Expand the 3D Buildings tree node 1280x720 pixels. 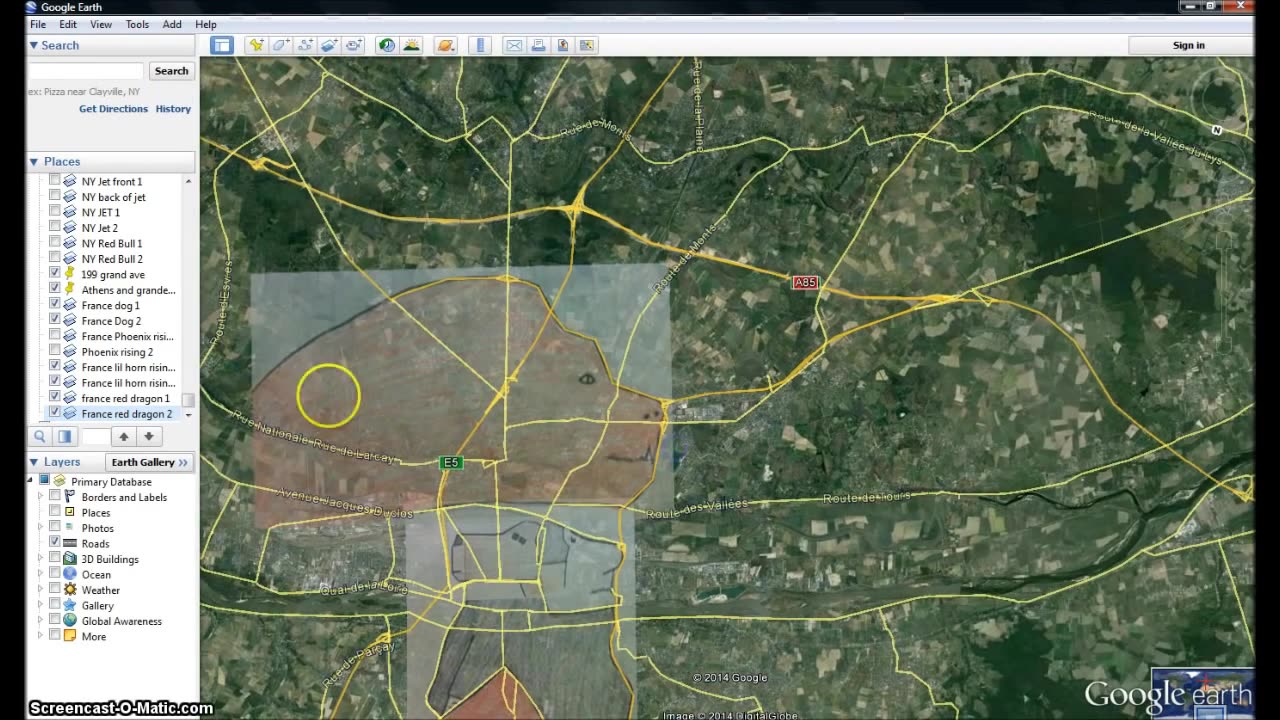tap(41, 559)
